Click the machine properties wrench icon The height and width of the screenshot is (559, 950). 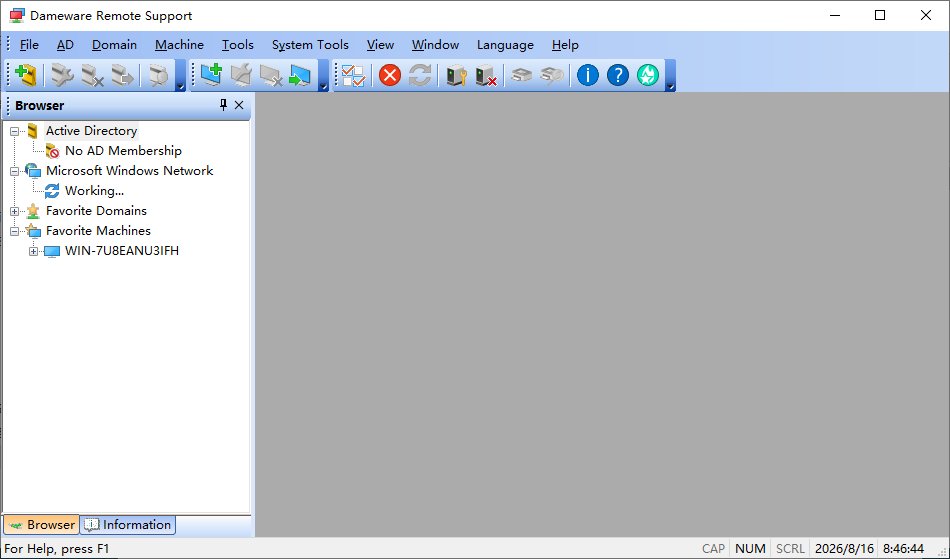241,76
